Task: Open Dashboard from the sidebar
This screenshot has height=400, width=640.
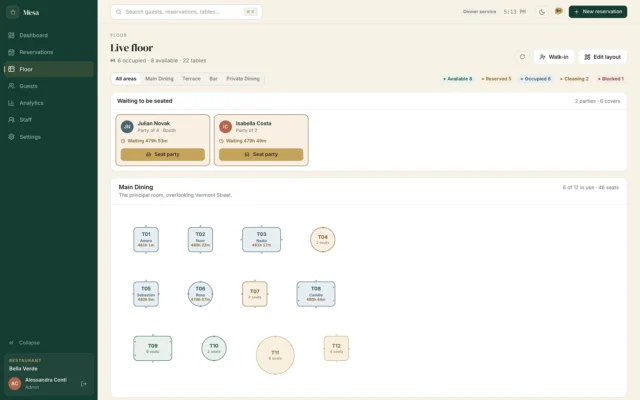Action: tap(49, 35)
